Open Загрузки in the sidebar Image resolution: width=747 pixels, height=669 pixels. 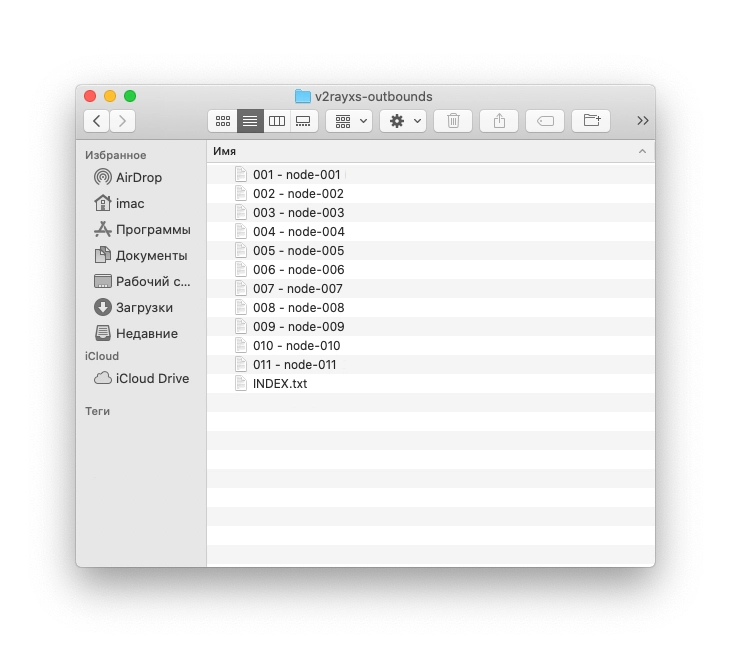click(x=133, y=307)
